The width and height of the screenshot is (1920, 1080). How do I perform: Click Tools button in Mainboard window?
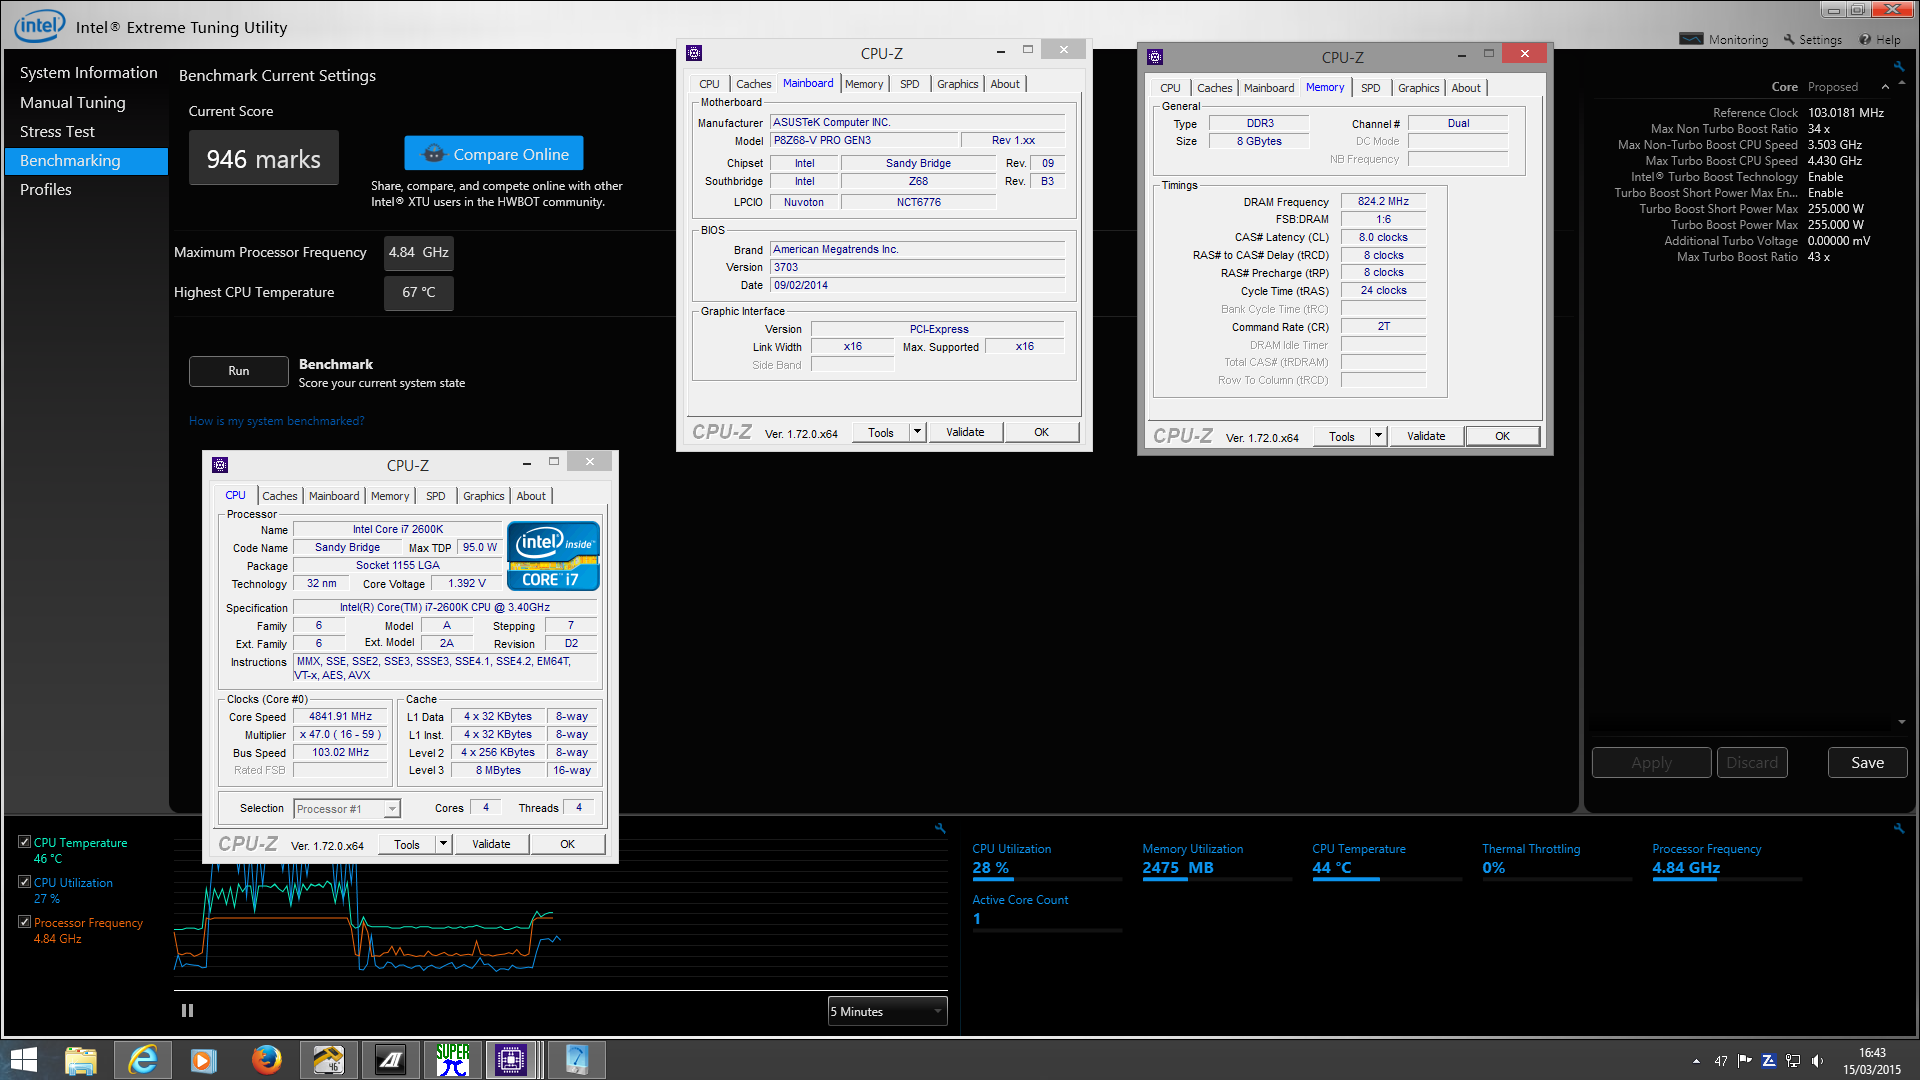coord(881,432)
